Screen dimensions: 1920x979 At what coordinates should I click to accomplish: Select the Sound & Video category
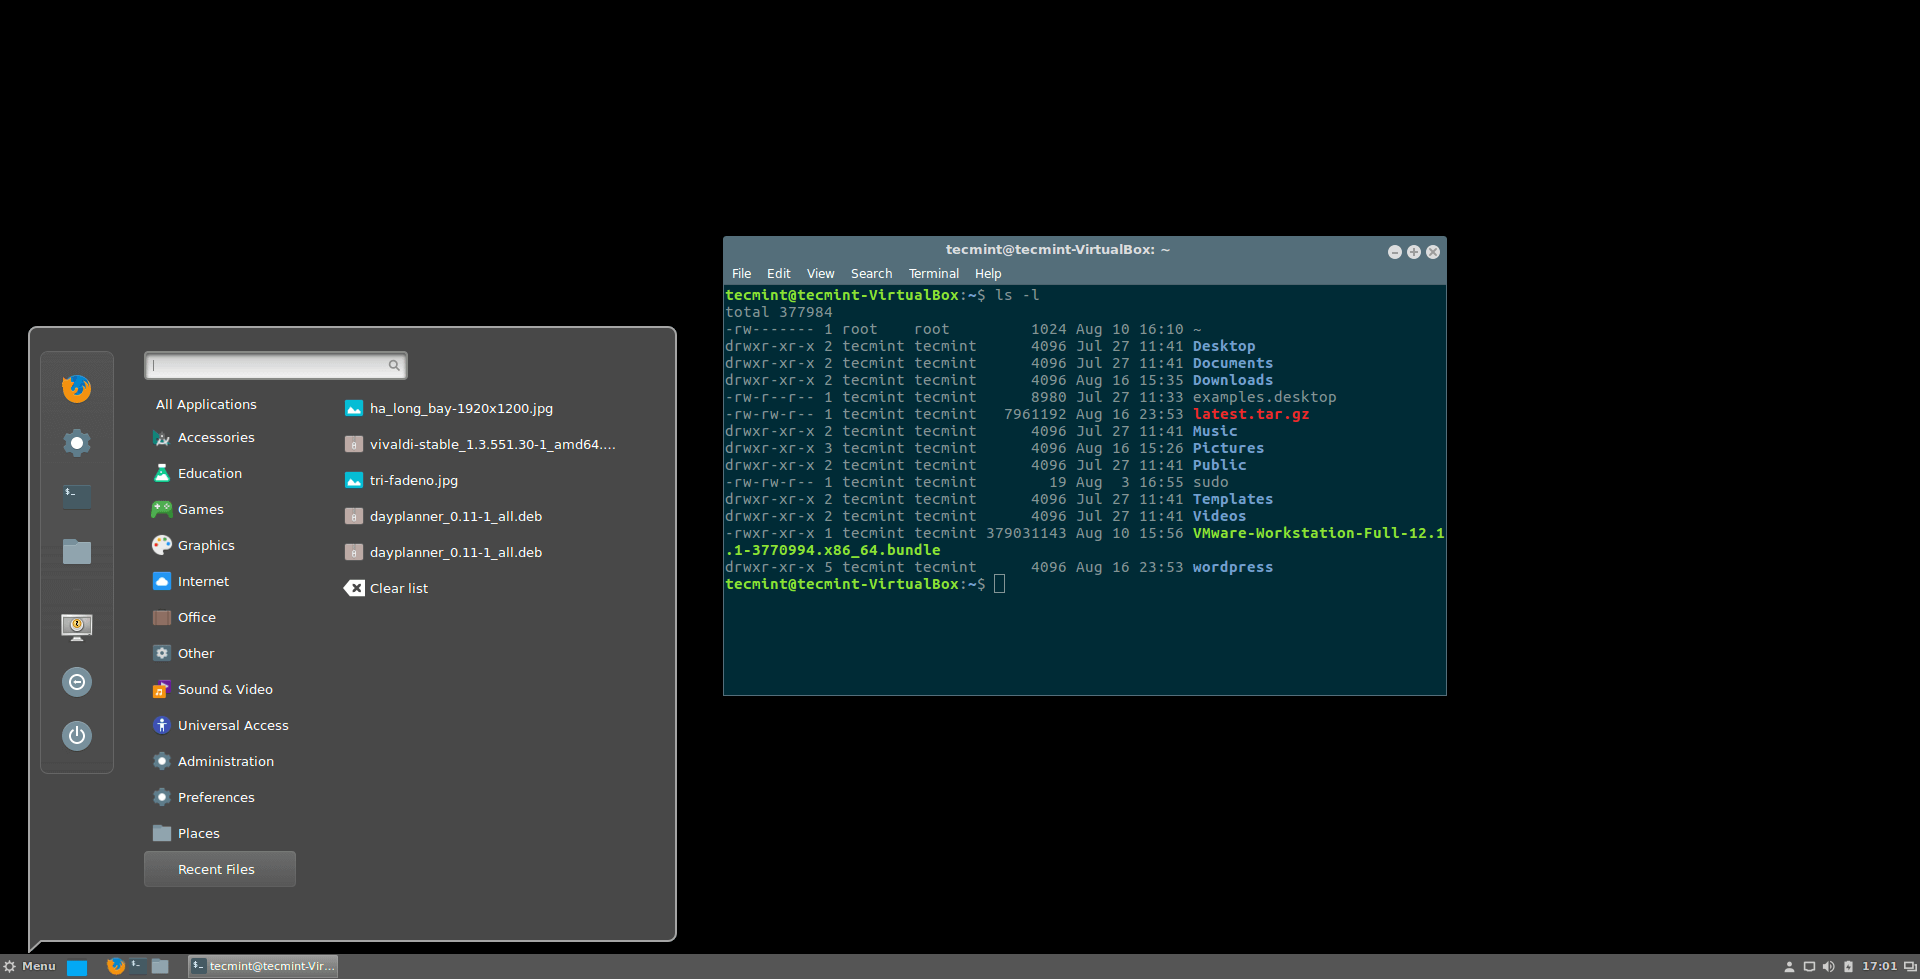pyautogui.click(x=224, y=690)
